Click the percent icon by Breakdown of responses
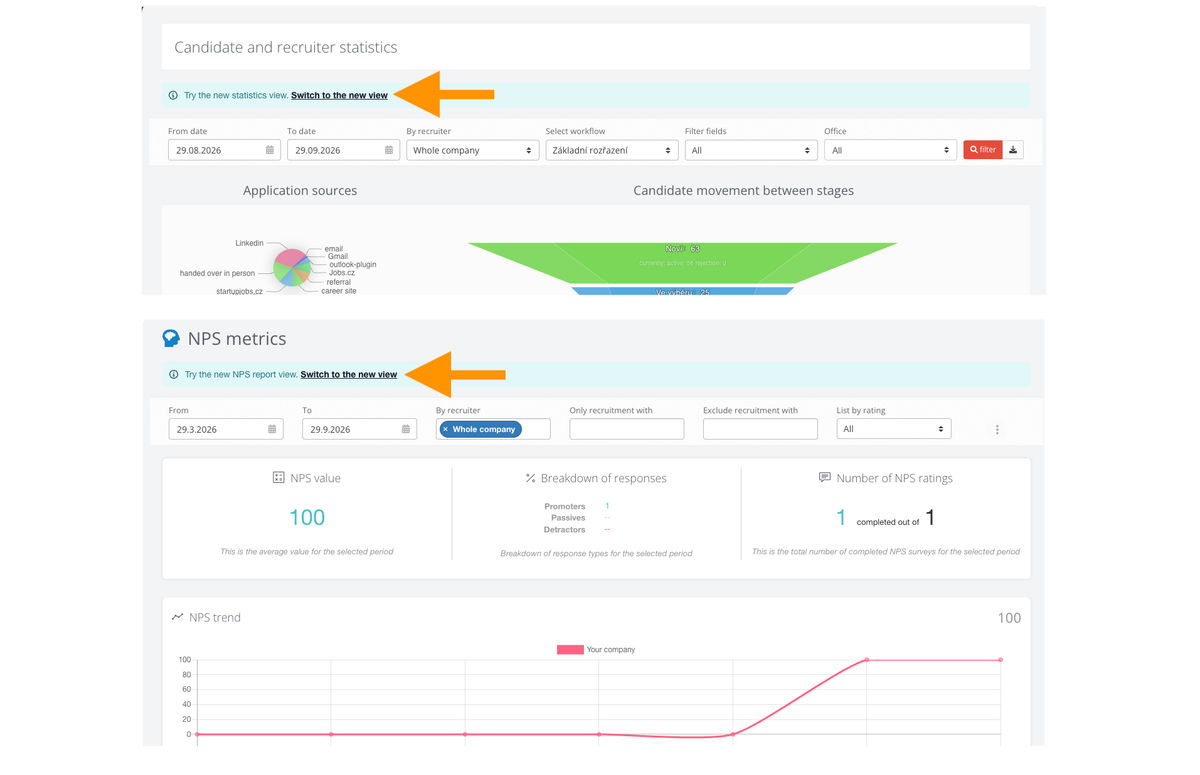Viewport: 1200px width, 775px height. [530, 478]
